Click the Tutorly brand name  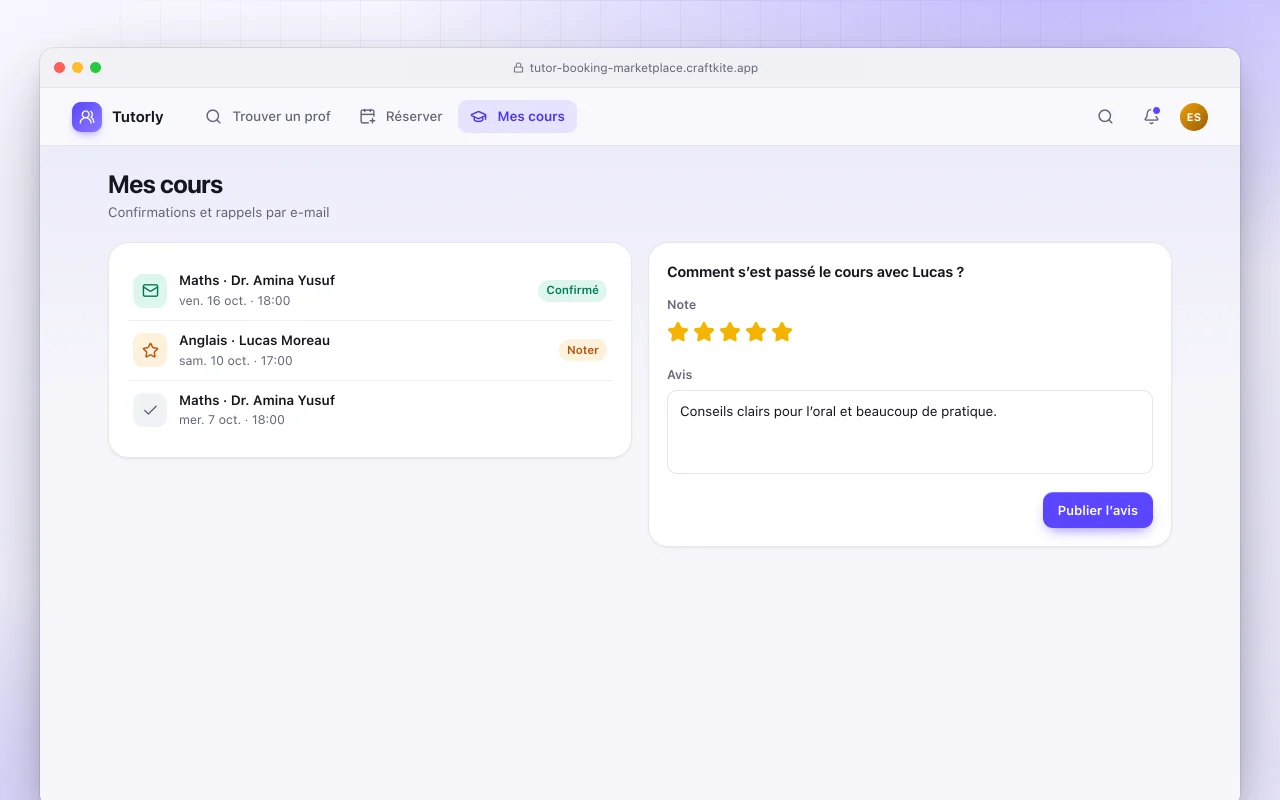coord(138,117)
